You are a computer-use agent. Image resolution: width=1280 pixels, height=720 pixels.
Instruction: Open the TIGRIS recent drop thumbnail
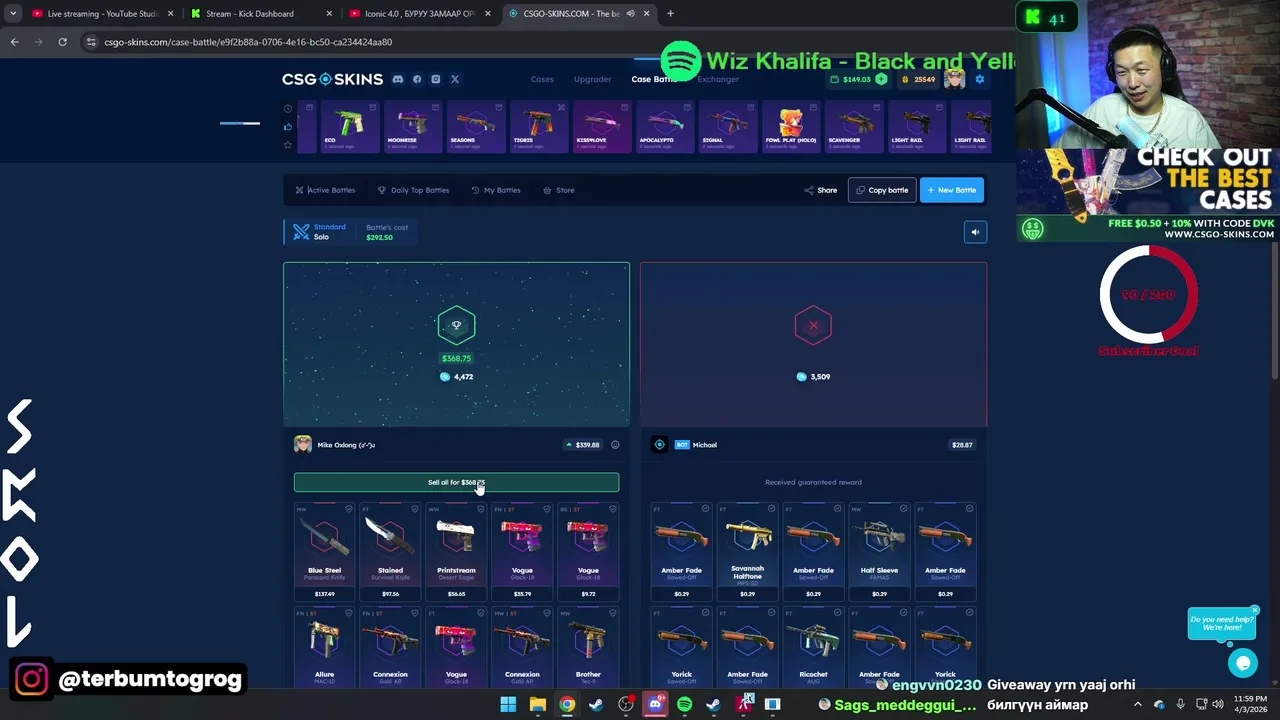click(538, 127)
